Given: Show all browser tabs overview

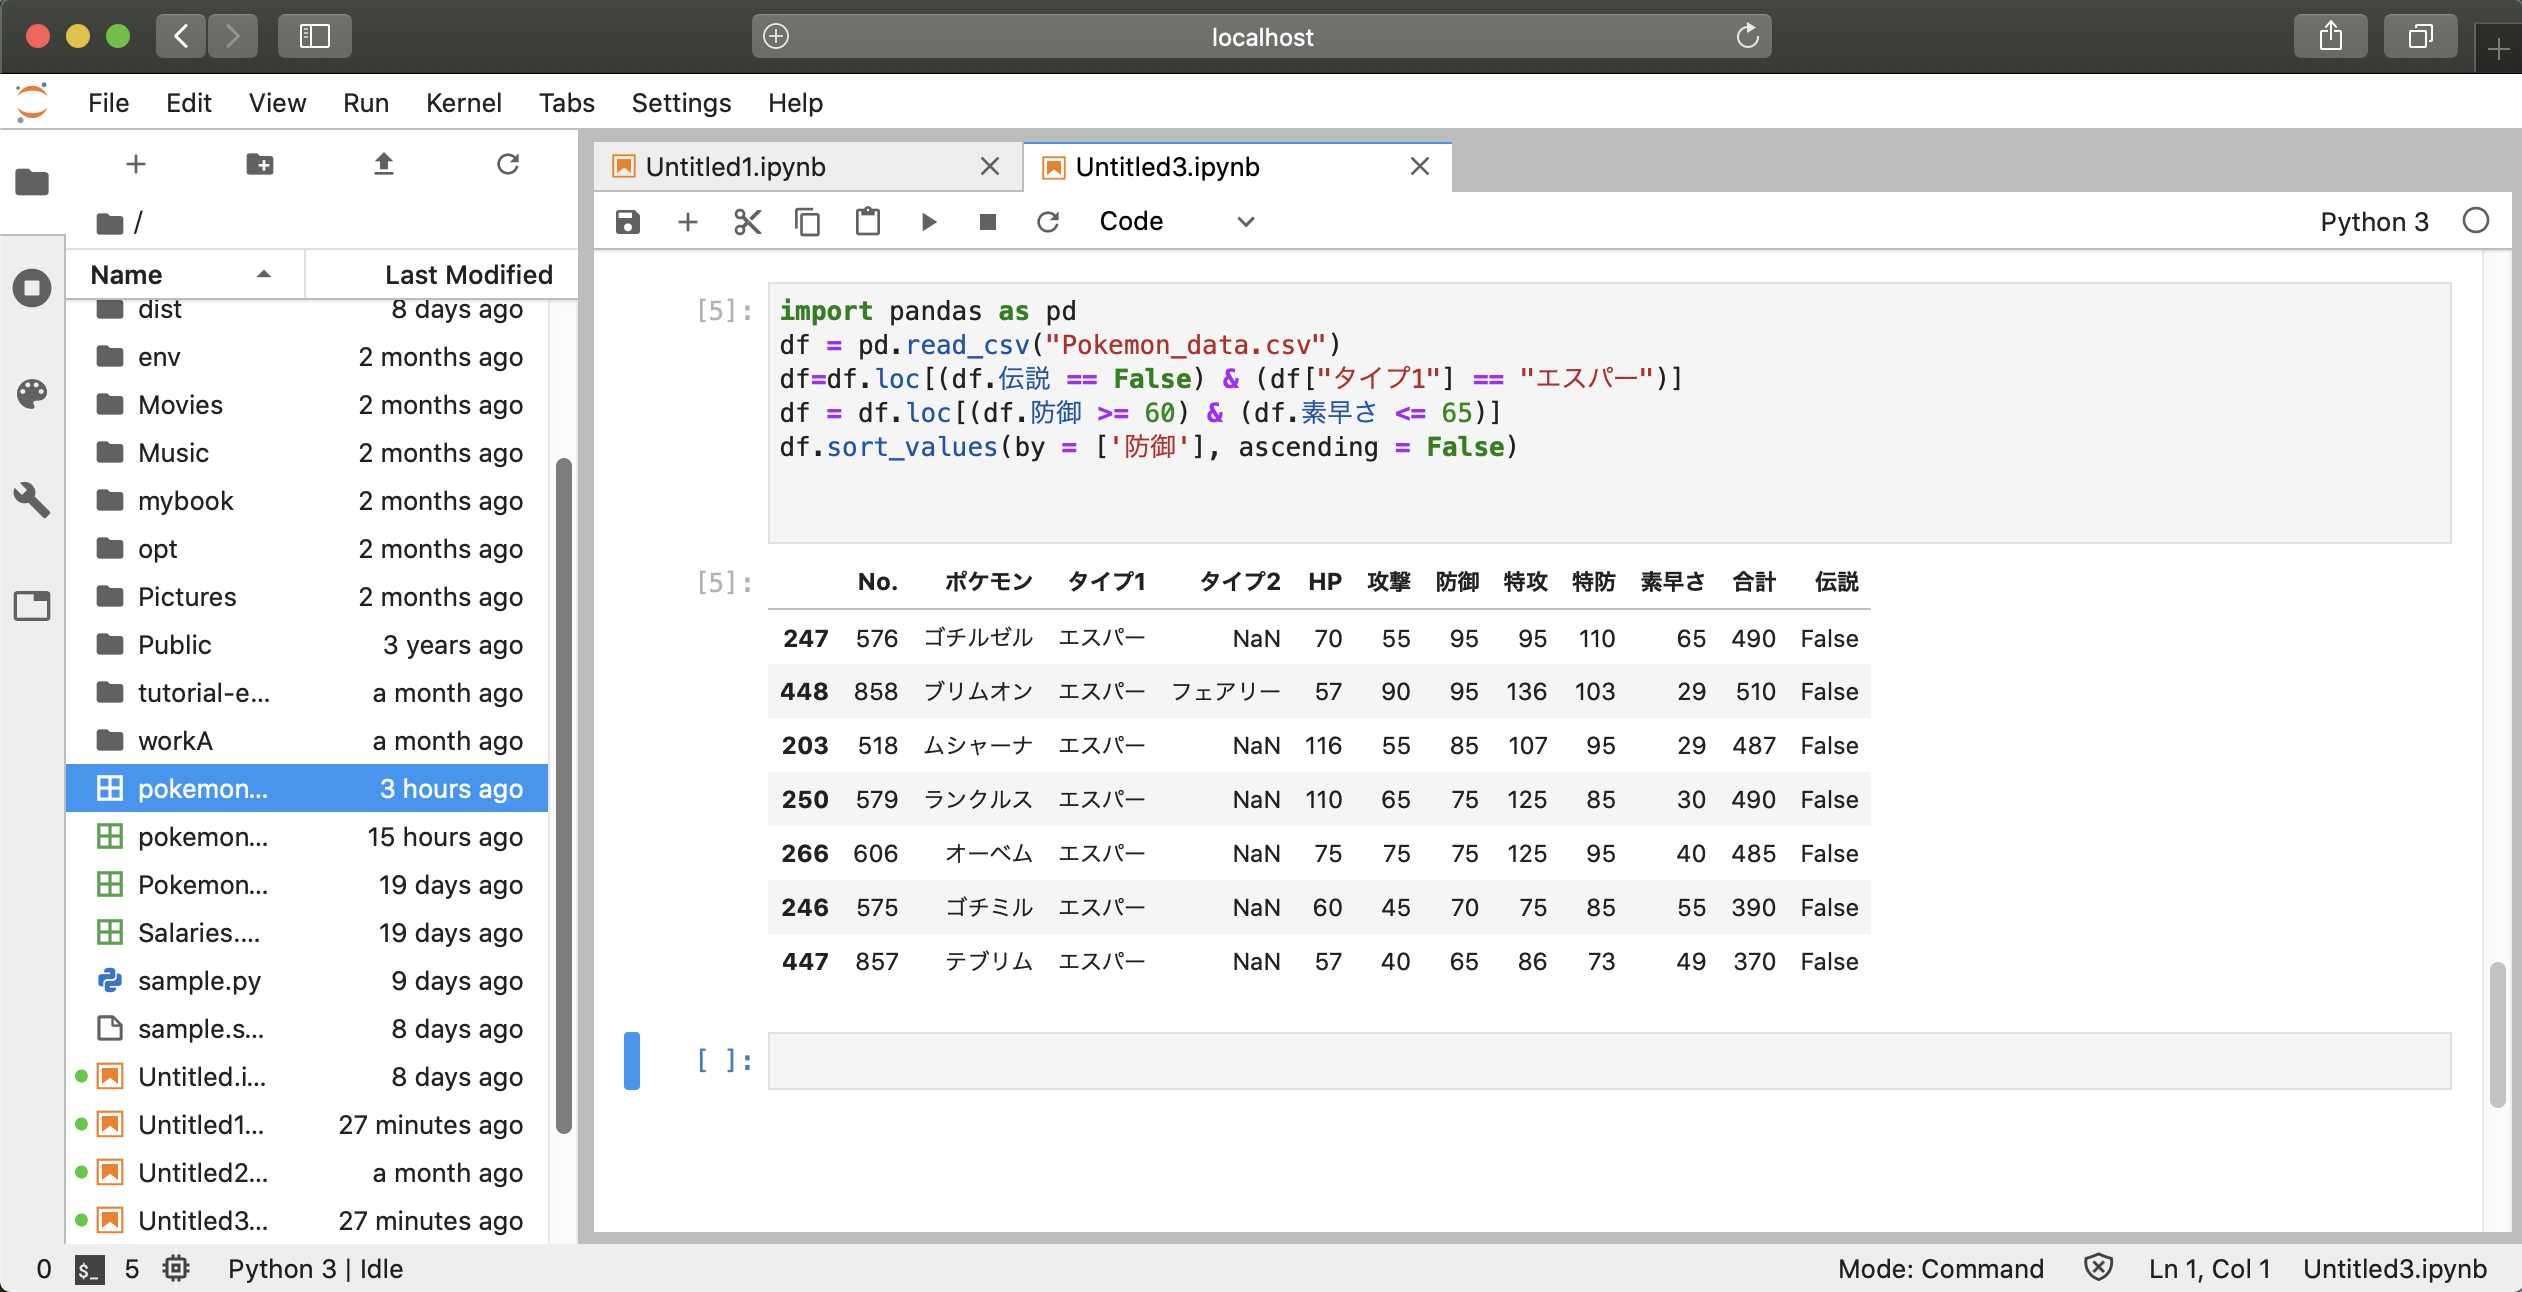Looking at the screenshot, I should [x=2420, y=36].
